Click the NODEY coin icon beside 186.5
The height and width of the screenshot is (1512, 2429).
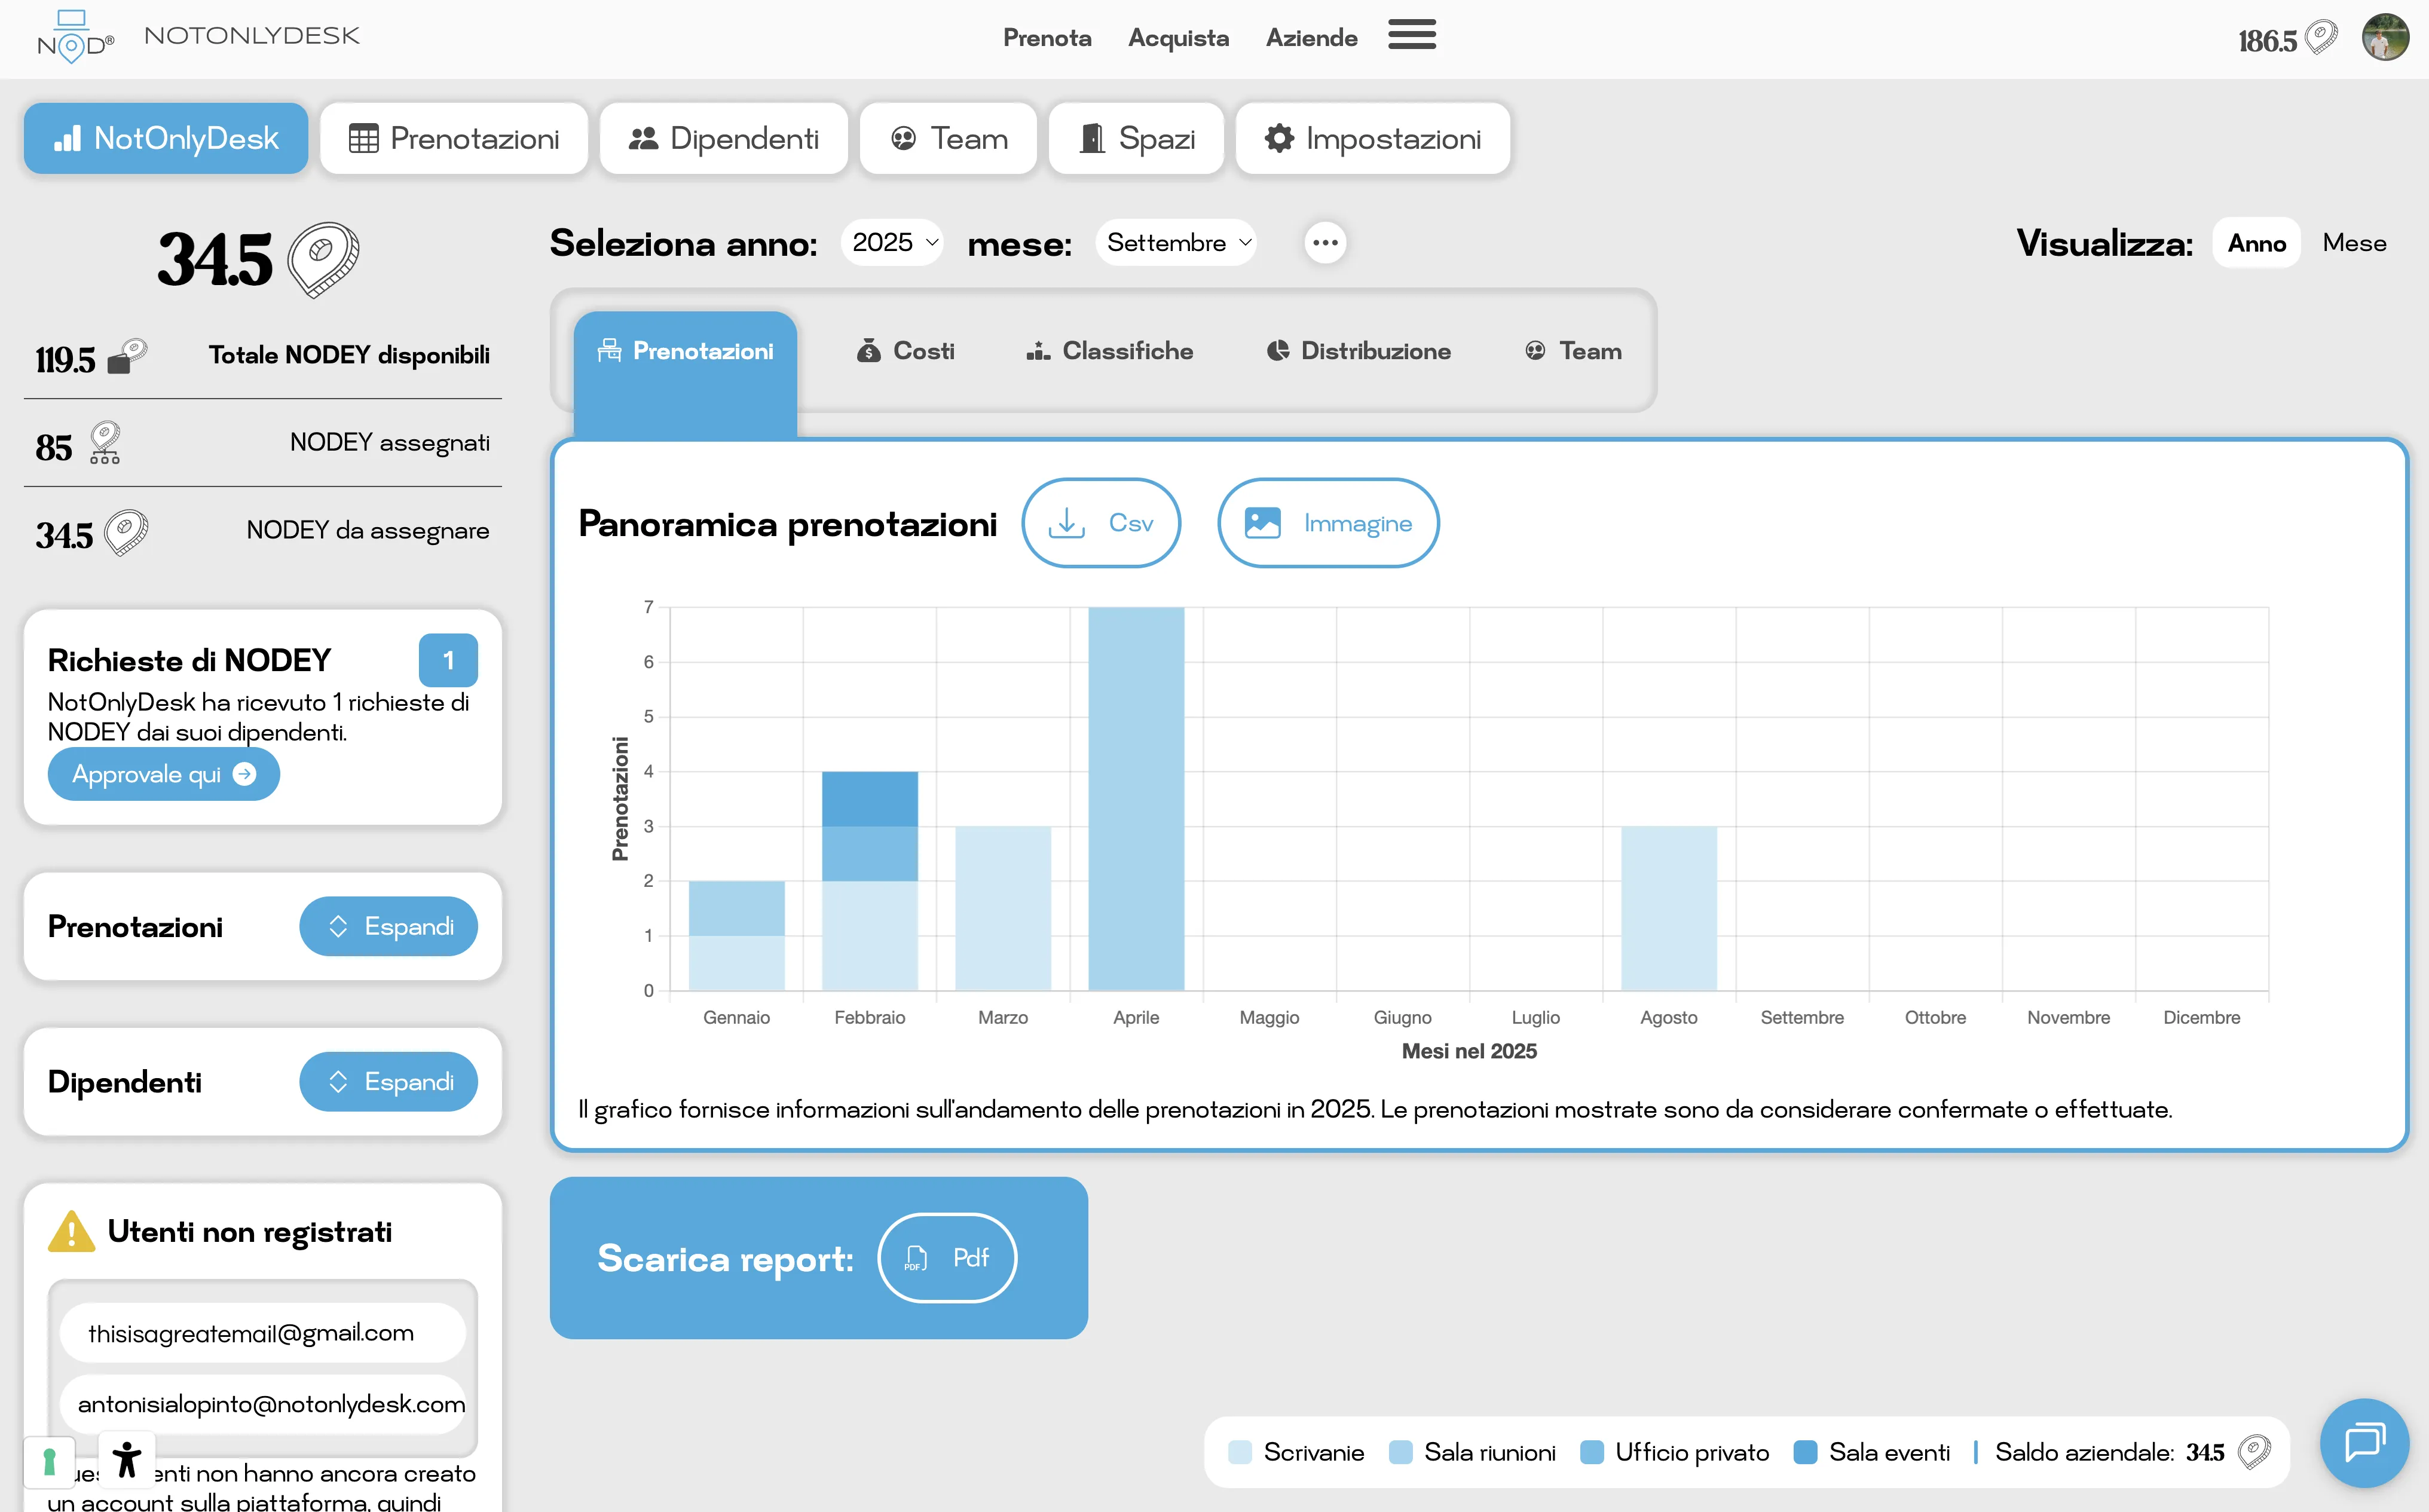tap(2321, 39)
